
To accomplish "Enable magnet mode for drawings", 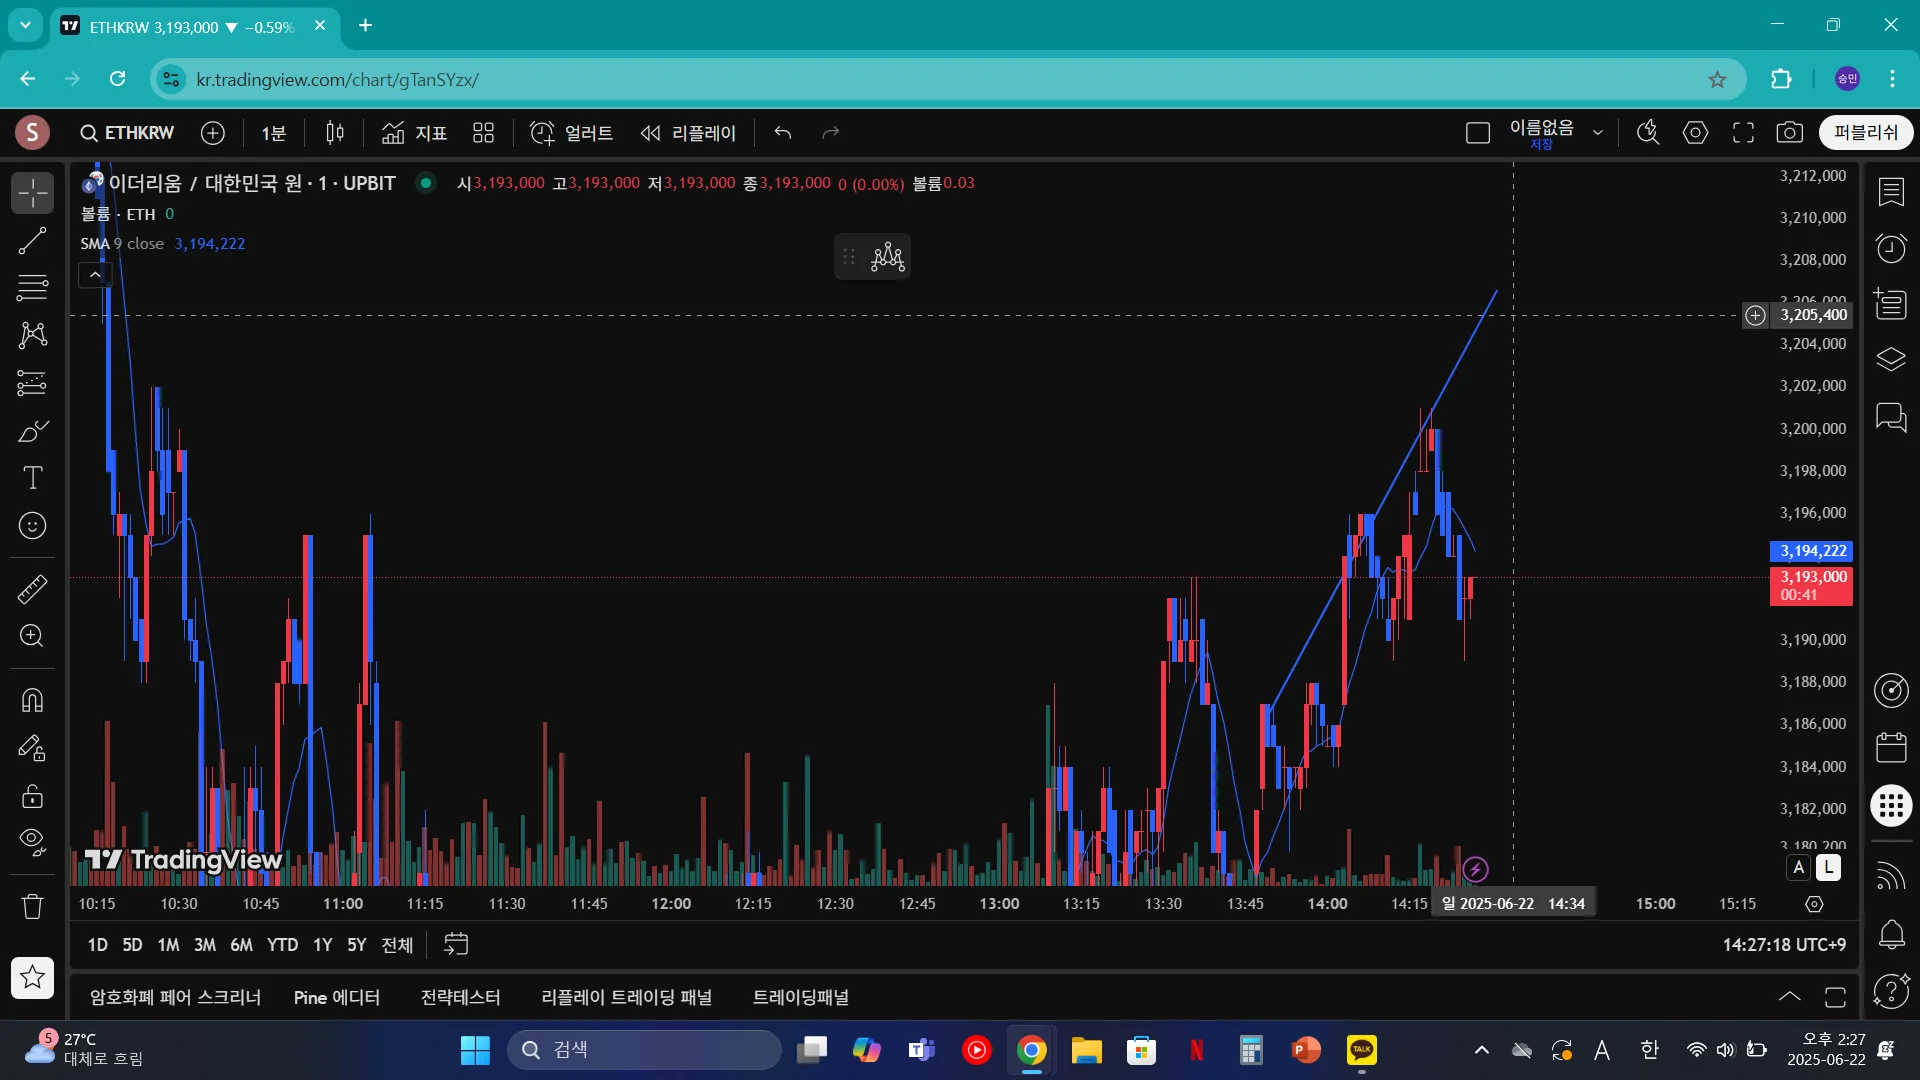I will pyautogui.click(x=32, y=700).
